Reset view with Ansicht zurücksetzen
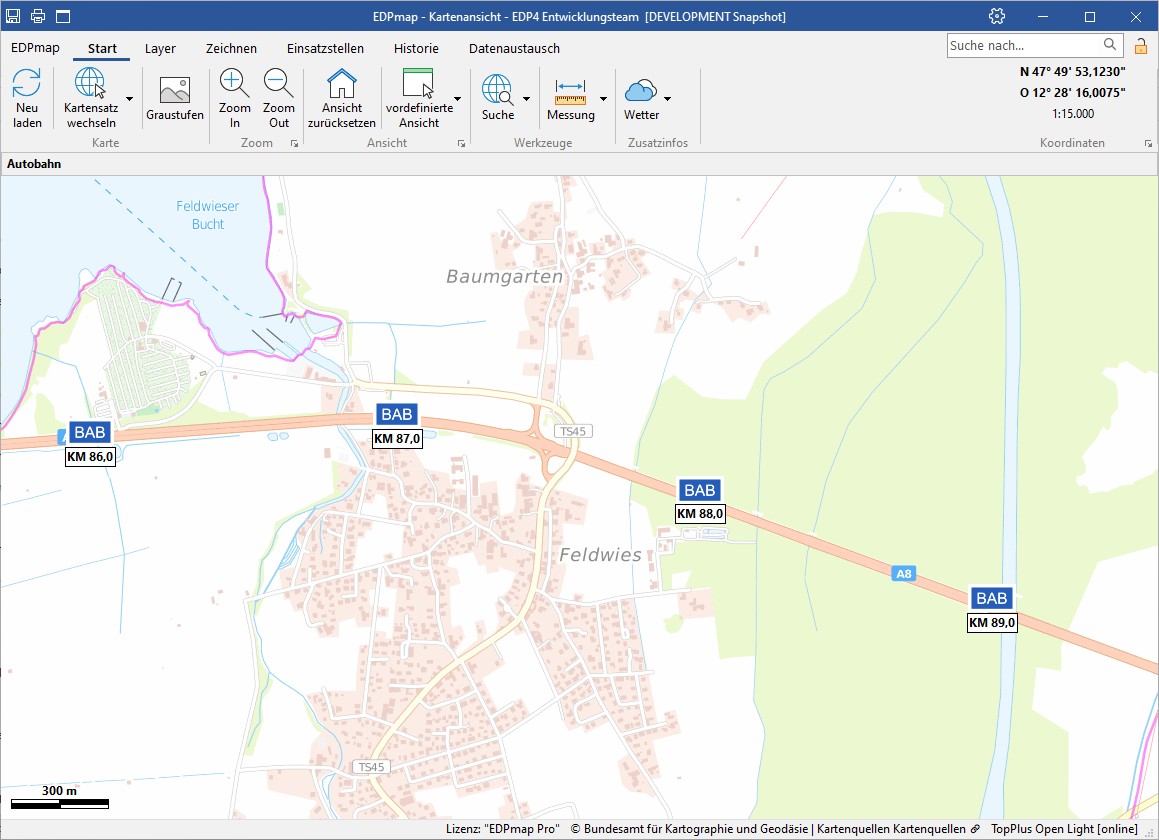The image size is (1159, 840). 342,85
